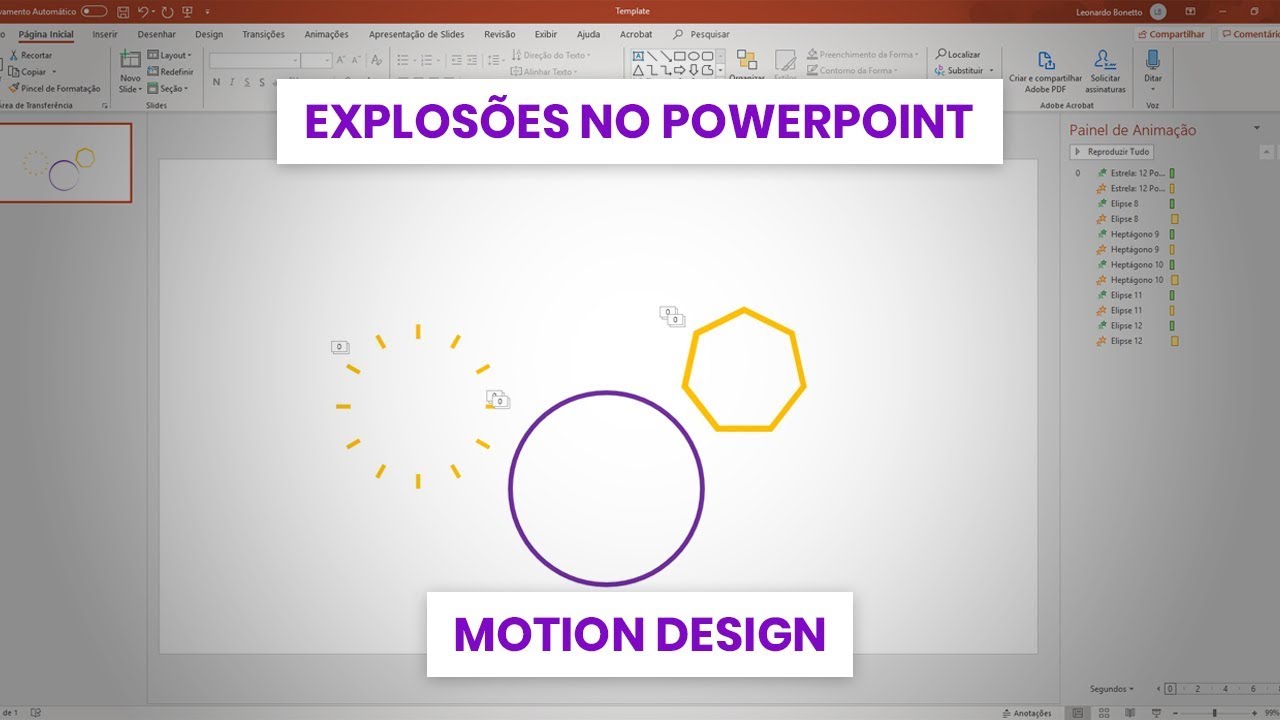Click the Ditar microphone icon

coord(1153,60)
